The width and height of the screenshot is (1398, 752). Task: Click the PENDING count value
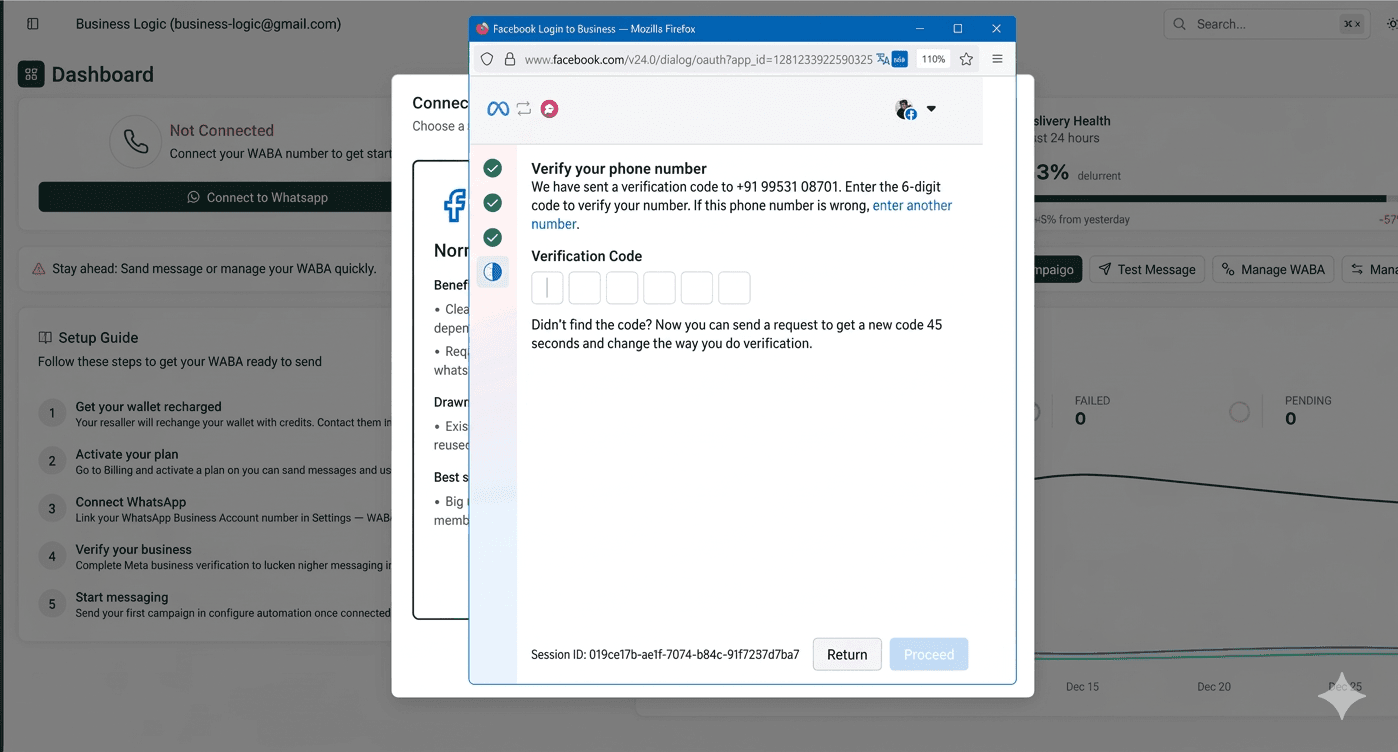tap(1290, 419)
